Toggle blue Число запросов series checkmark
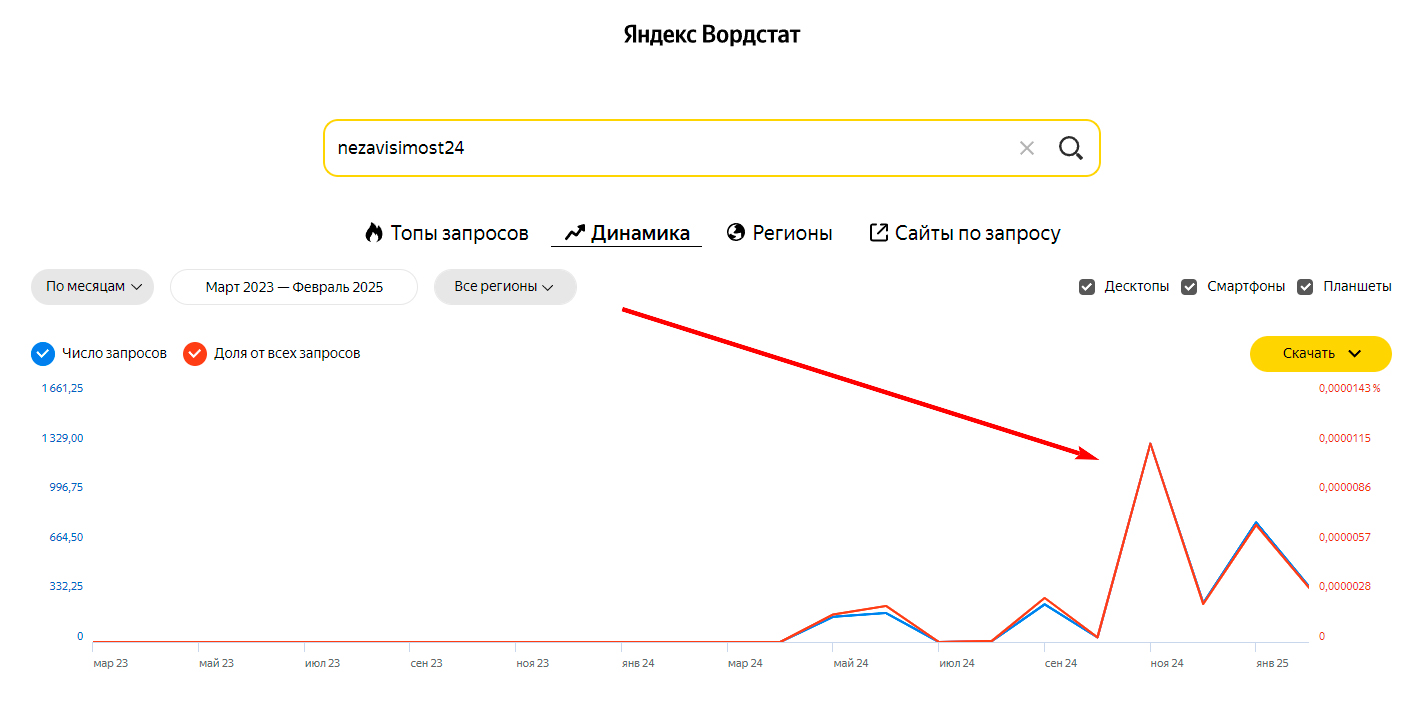1421x702 pixels. click(43, 353)
